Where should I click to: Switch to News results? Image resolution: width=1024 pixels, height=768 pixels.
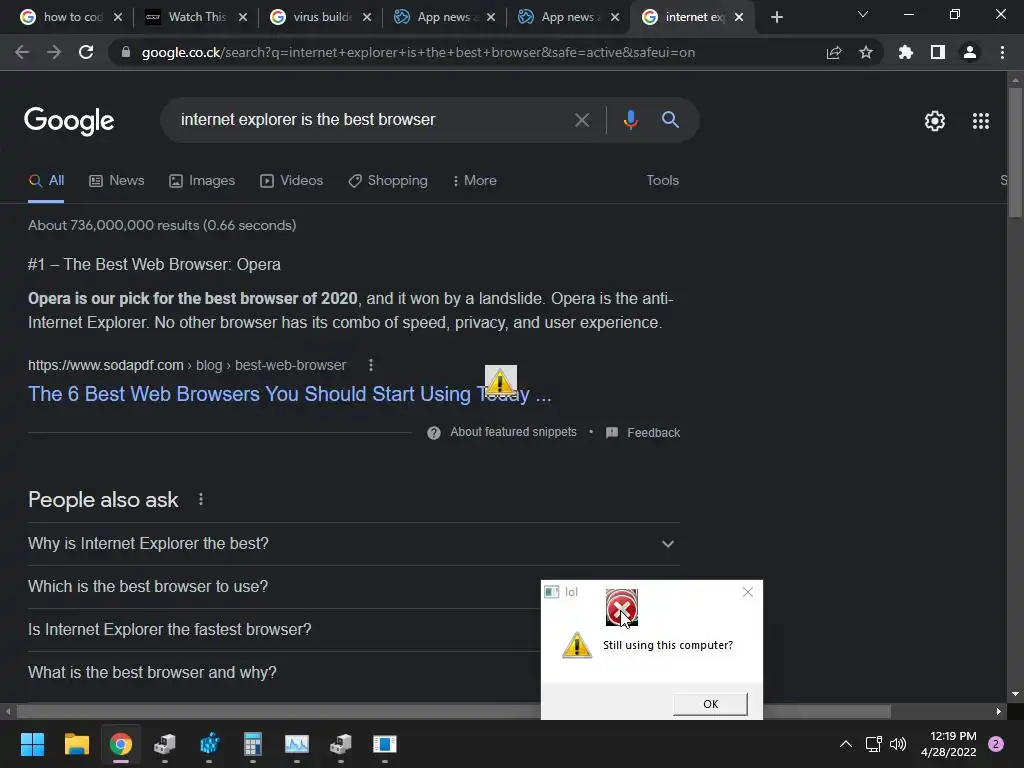(x=117, y=181)
